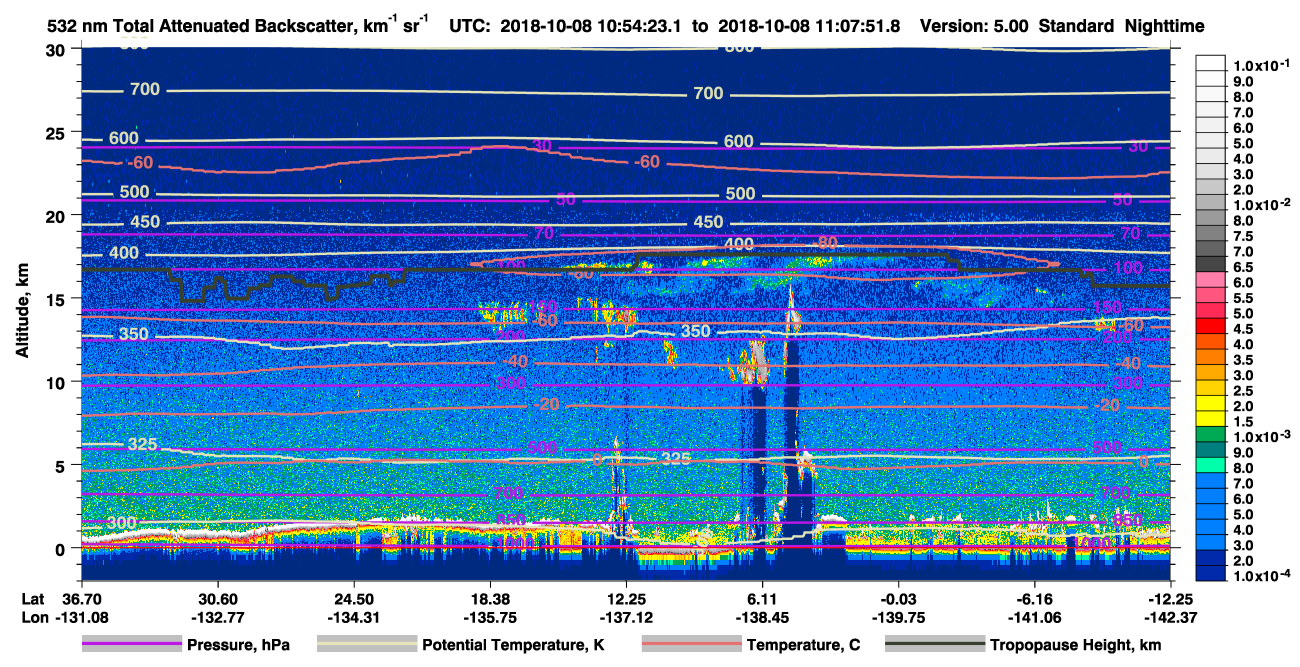Click the colorbar label '1.0x10-2'
Image resolution: width=1300 pixels, height=667 pixels.
pyautogui.click(x=1261, y=205)
